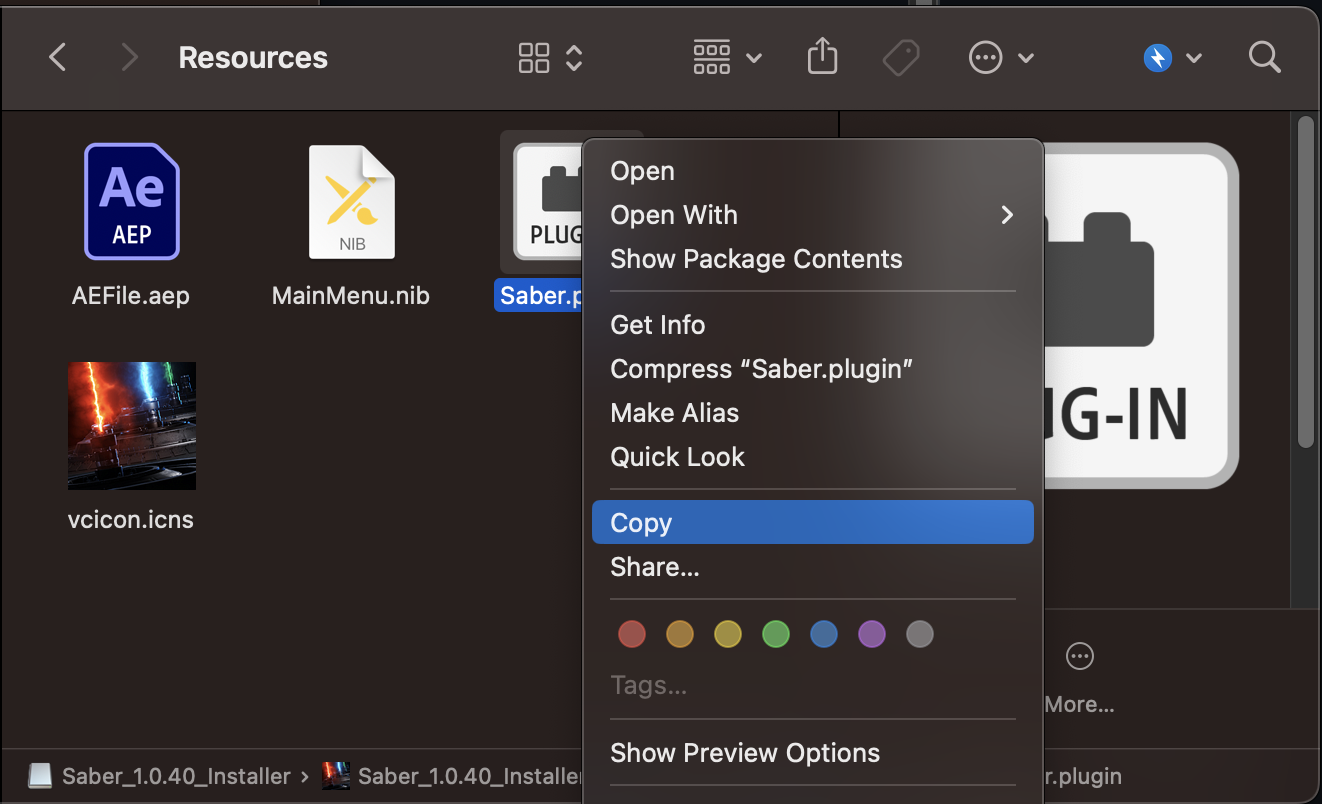Choose Copy in the context menu
Screen dimensions: 1322x804
(x=813, y=522)
